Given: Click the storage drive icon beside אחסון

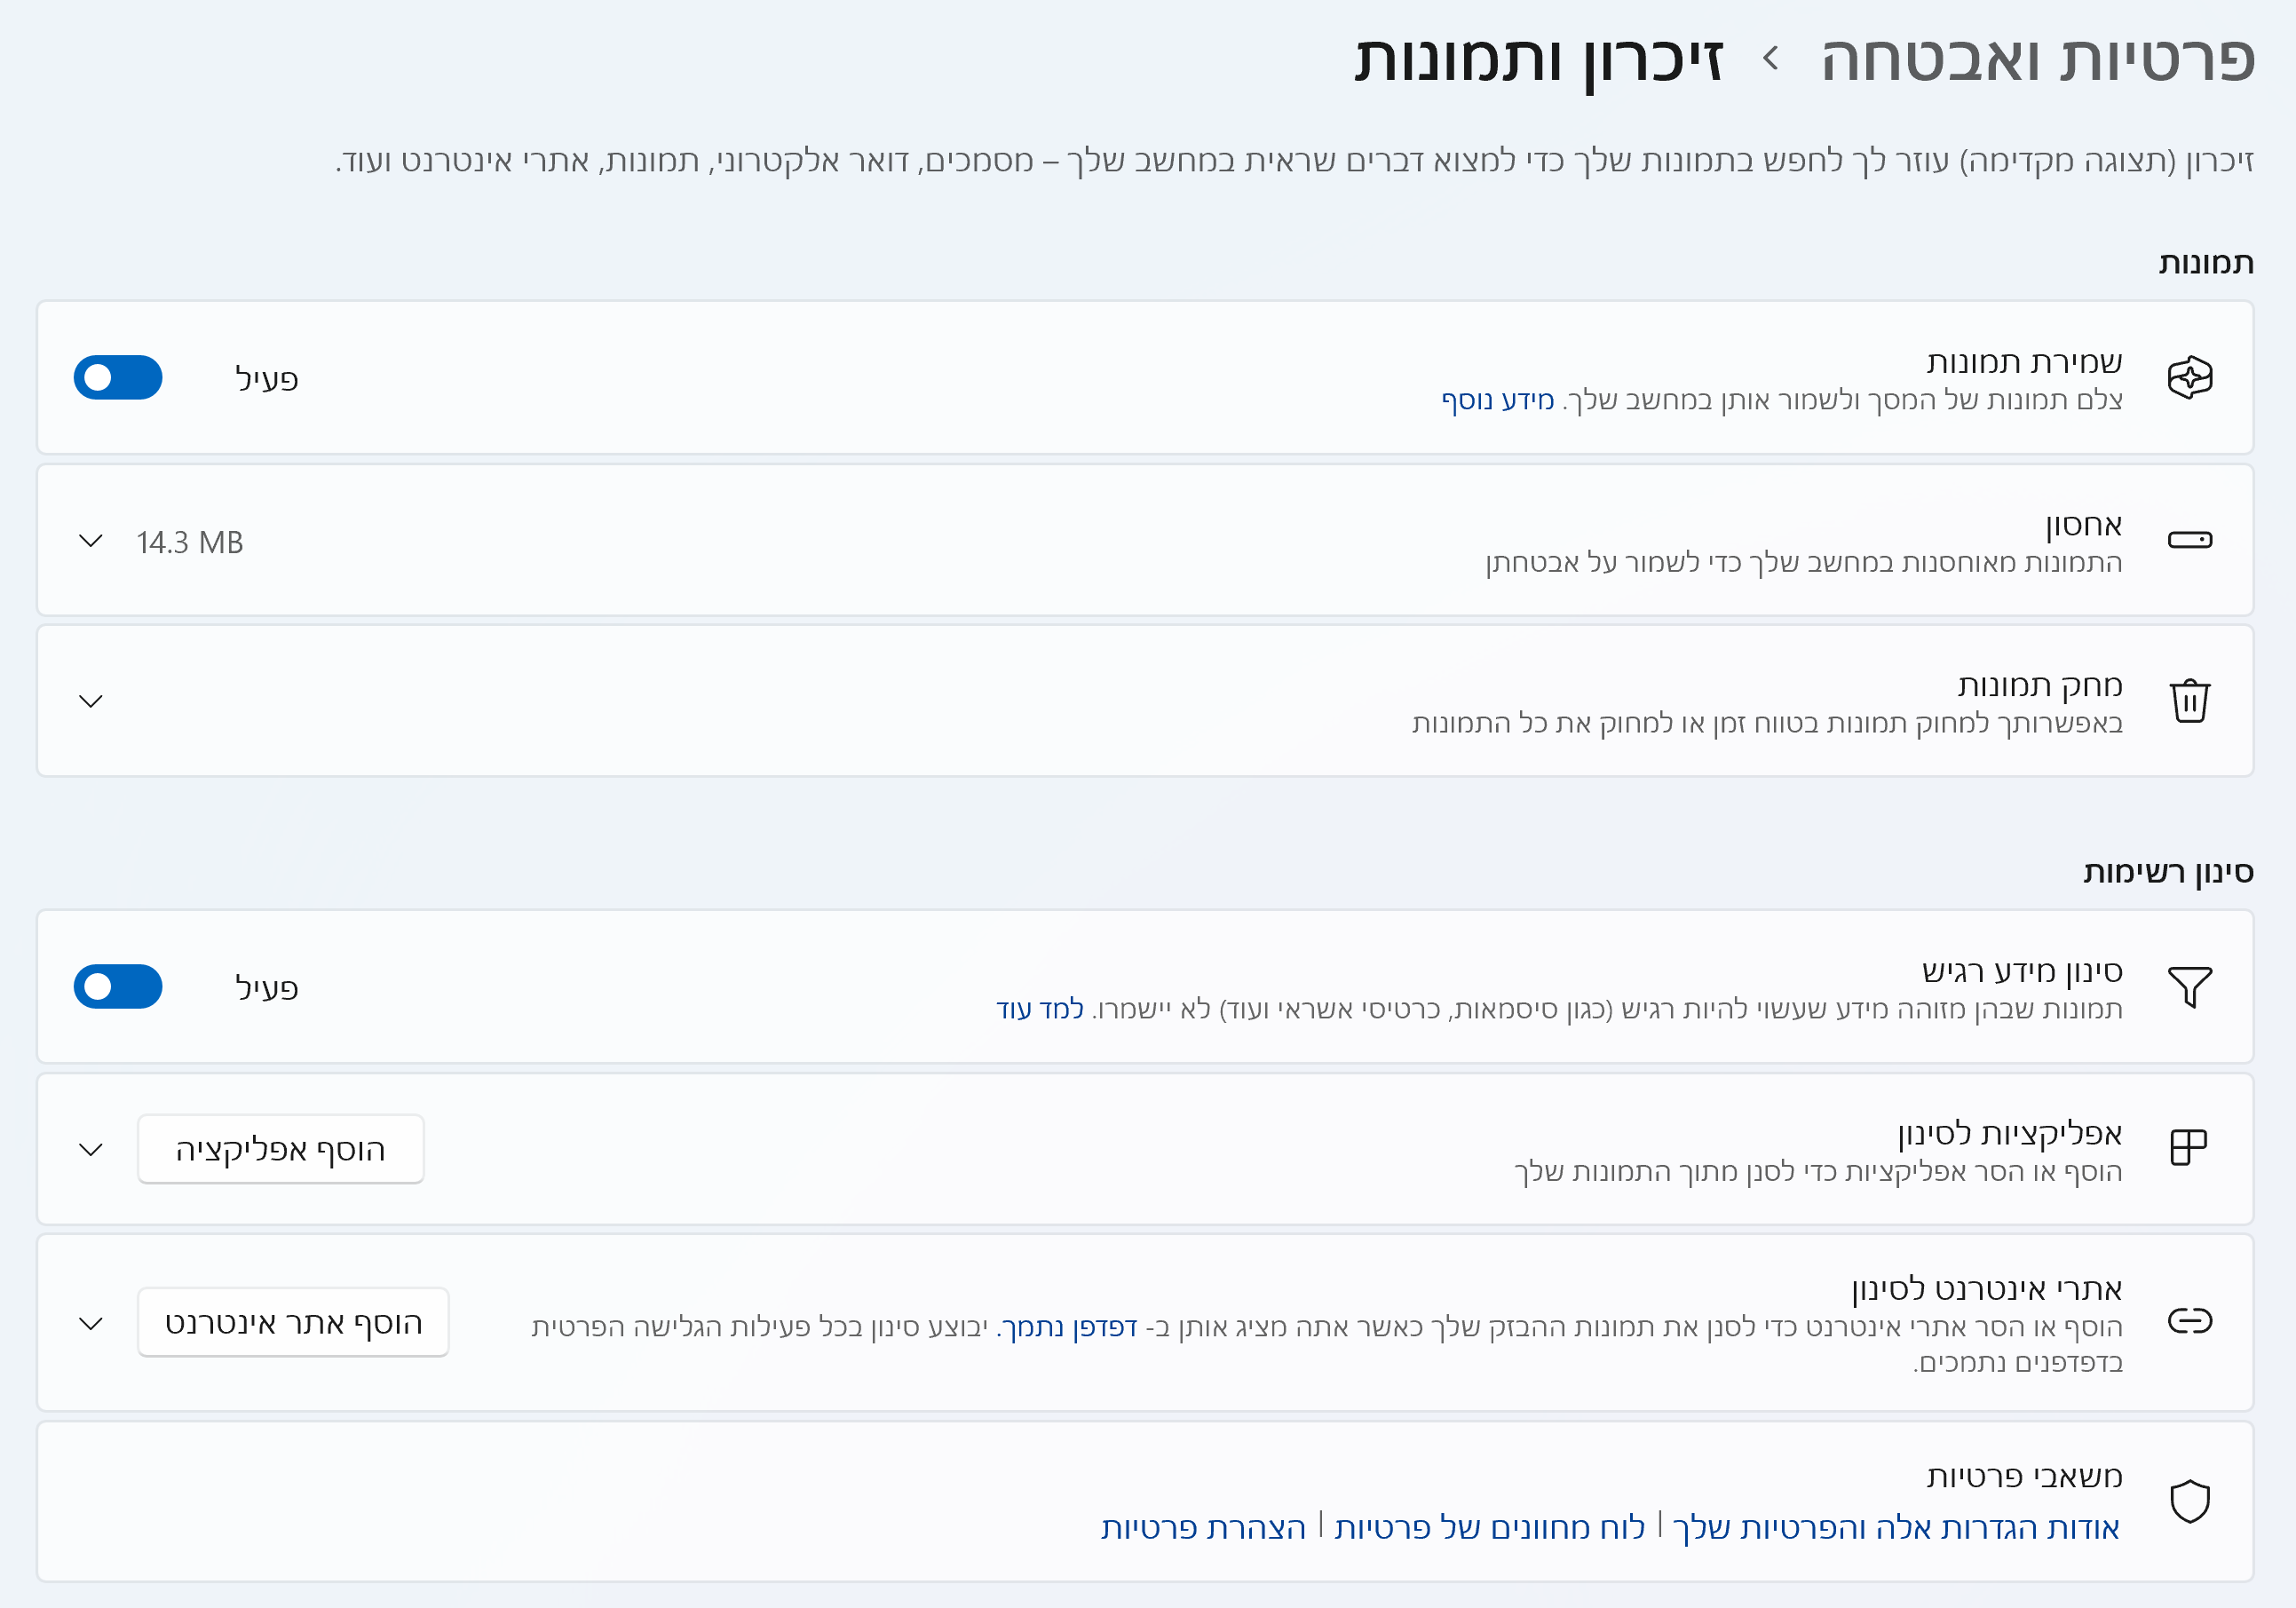Looking at the screenshot, I should pos(2189,540).
